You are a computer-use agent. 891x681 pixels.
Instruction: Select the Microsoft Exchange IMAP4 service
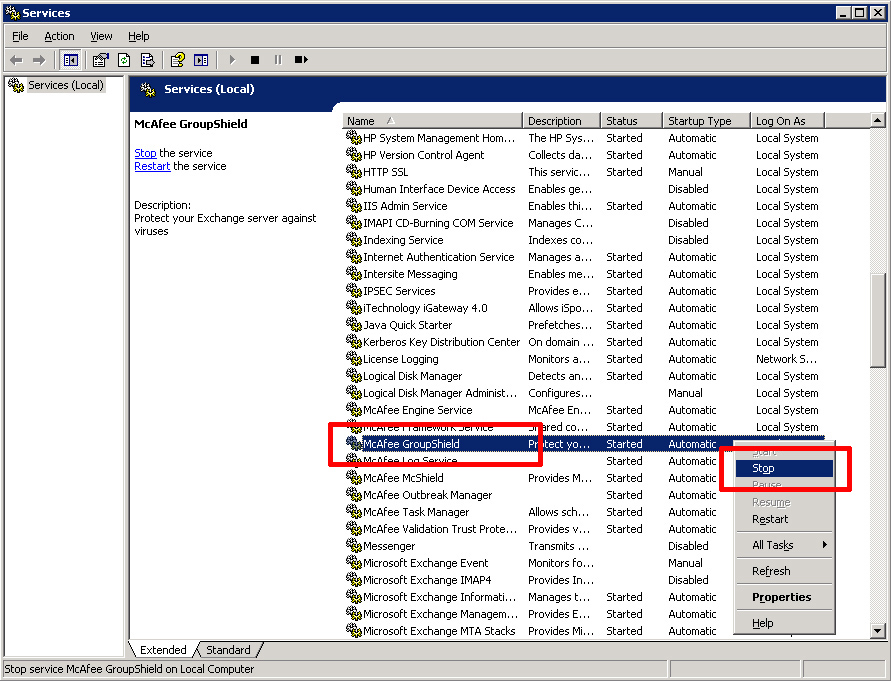[x=427, y=580]
